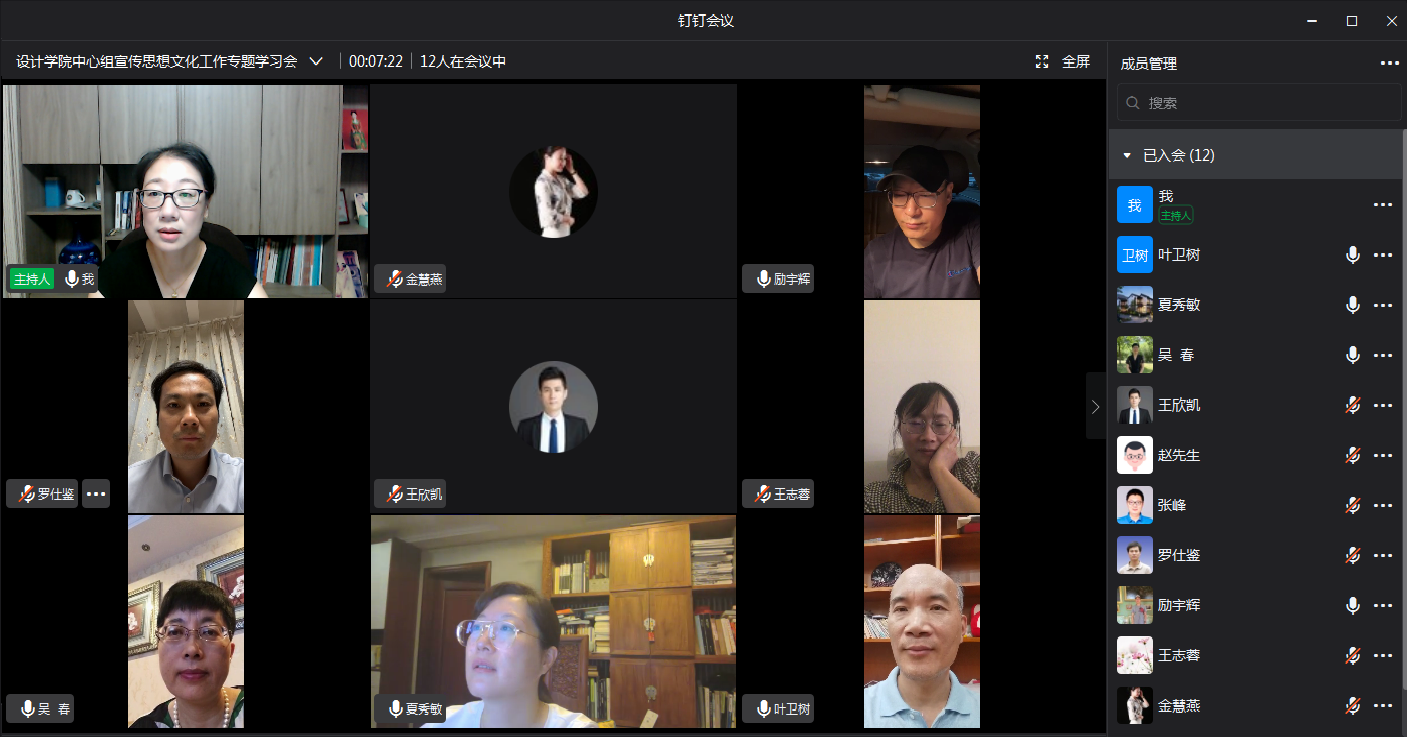The image size is (1407, 737).
Task: Click the search magnifier icon in member panel
Action: click(x=1133, y=103)
